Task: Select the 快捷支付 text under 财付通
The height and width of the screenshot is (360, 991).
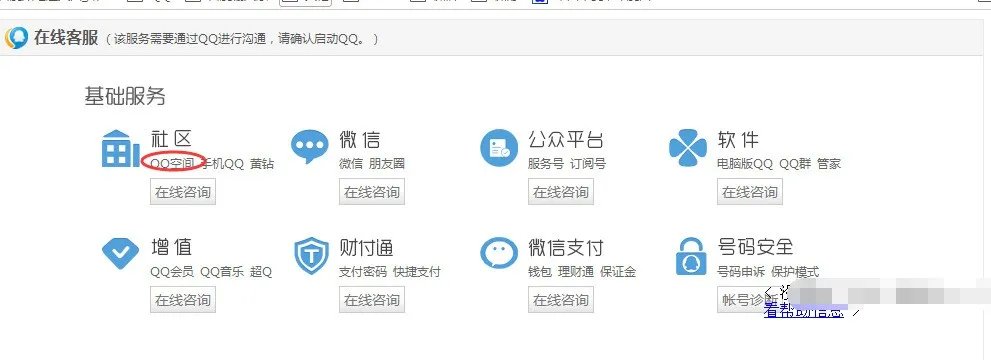Action: tap(416, 272)
